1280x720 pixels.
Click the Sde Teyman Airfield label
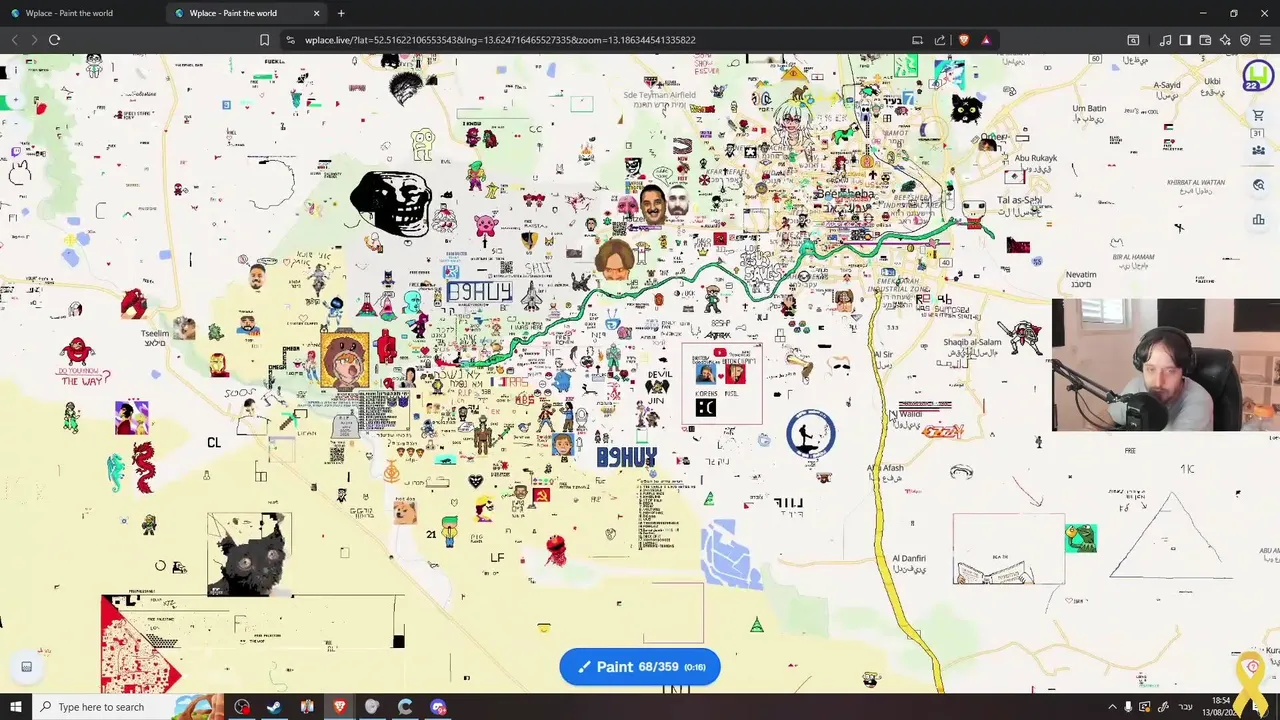tap(659, 95)
